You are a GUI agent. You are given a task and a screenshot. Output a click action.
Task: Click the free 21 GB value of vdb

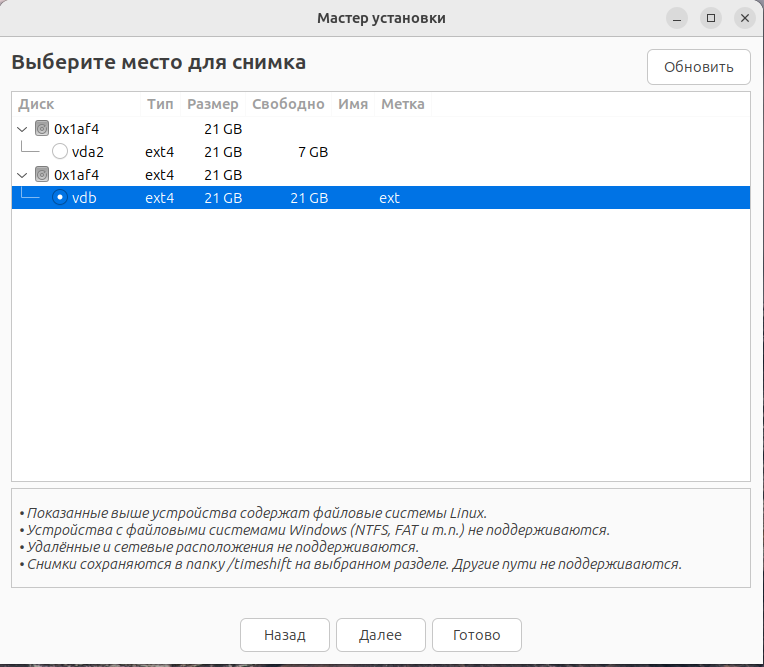click(x=309, y=198)
